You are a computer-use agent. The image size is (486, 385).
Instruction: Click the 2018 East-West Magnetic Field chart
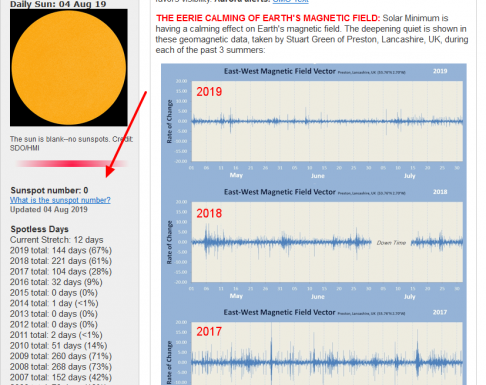click(314, 243)
